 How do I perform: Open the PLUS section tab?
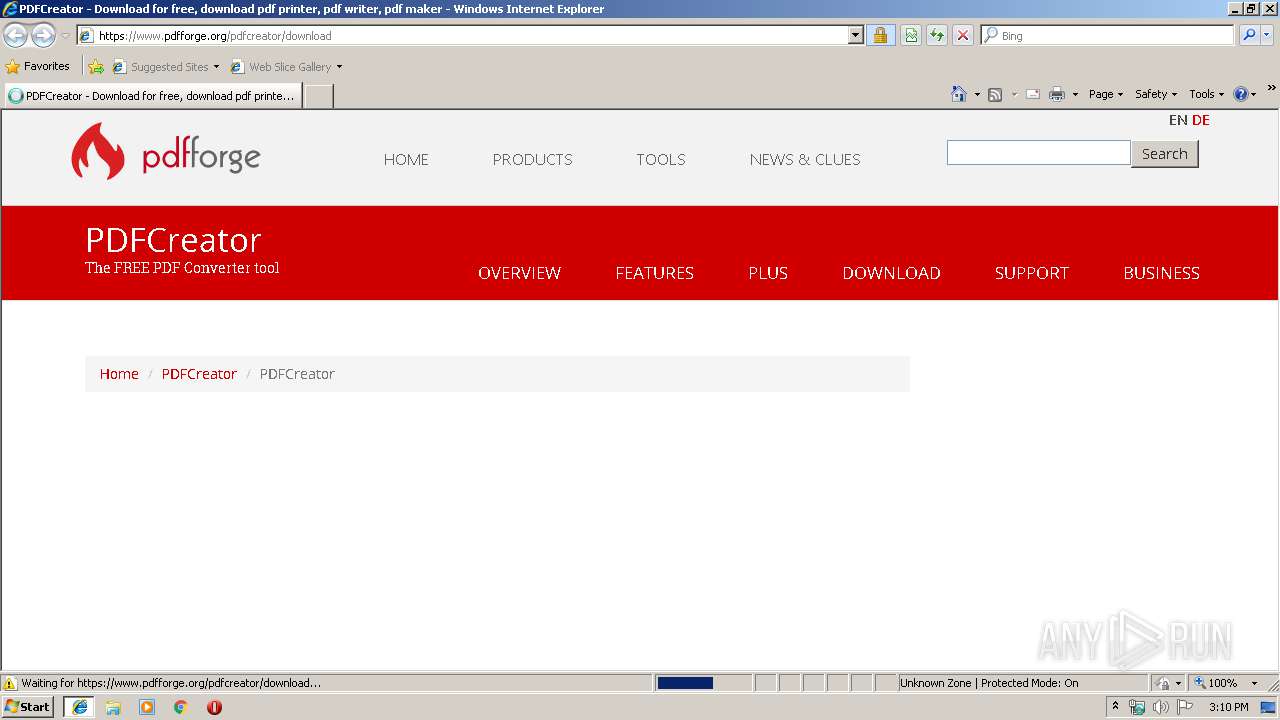tap(768, 273)
